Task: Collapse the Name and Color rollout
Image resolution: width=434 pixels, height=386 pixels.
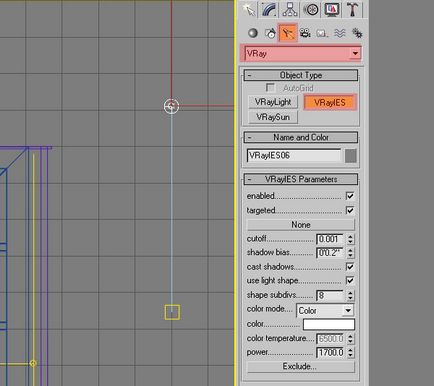Action: click(x=301, y=137)
